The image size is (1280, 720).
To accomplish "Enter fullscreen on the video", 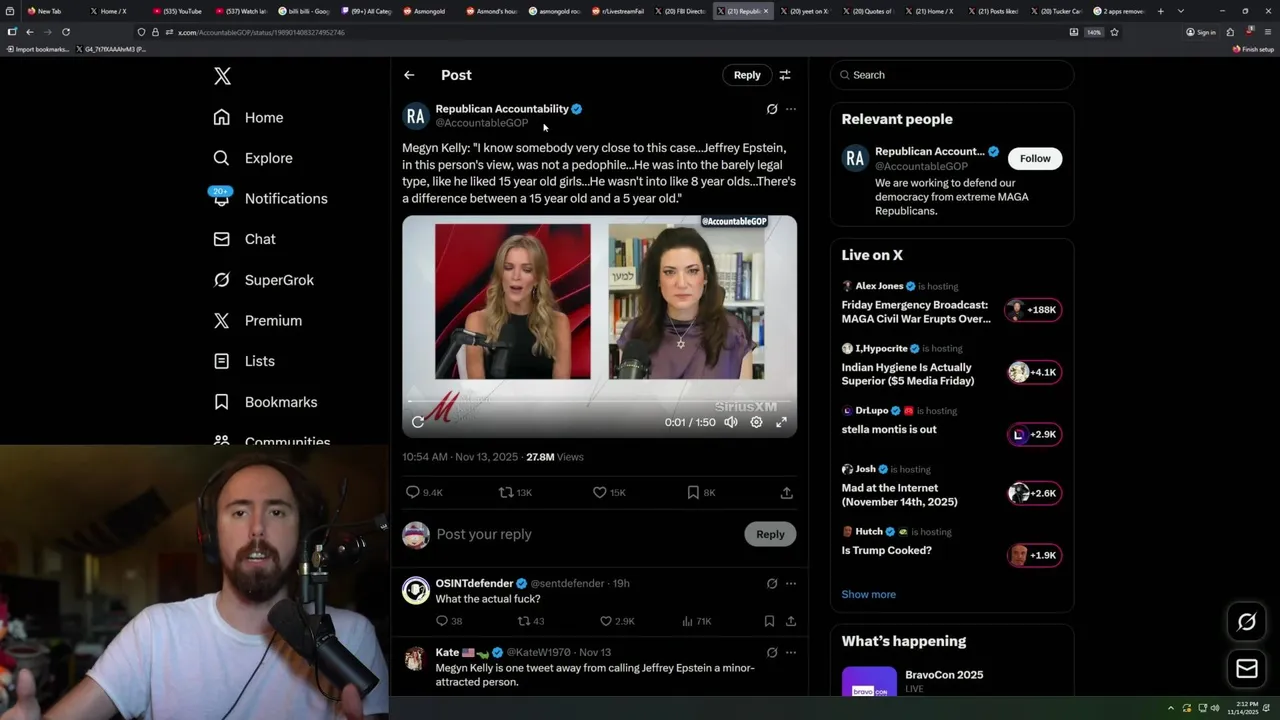I will [x=781, y=422].
